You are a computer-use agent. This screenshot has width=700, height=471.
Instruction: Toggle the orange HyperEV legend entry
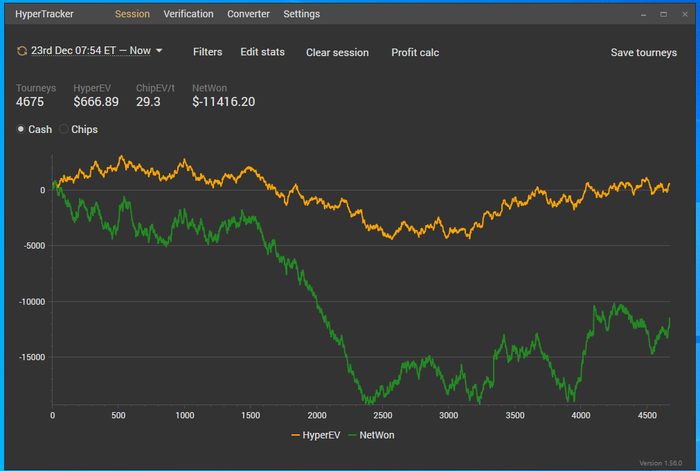tap(316, 435)
